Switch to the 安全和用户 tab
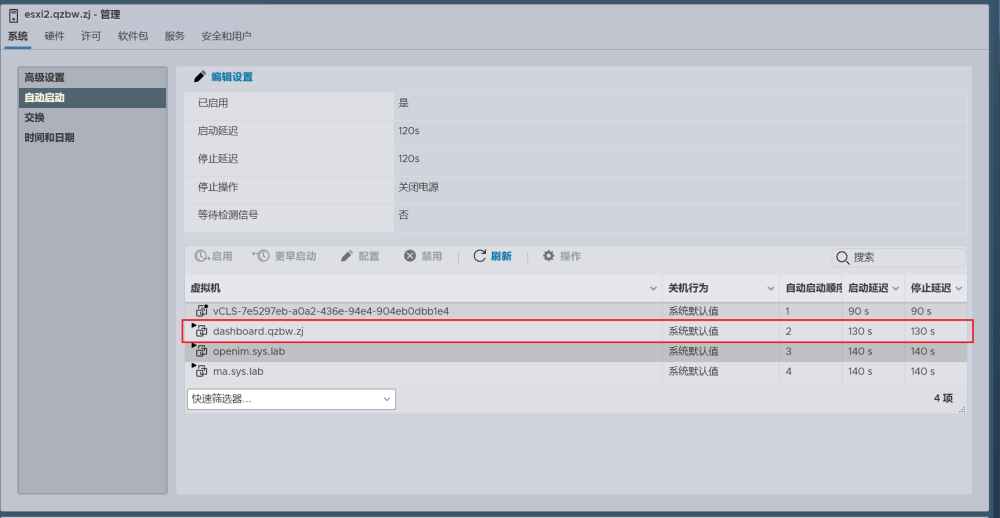 point(226,36)
